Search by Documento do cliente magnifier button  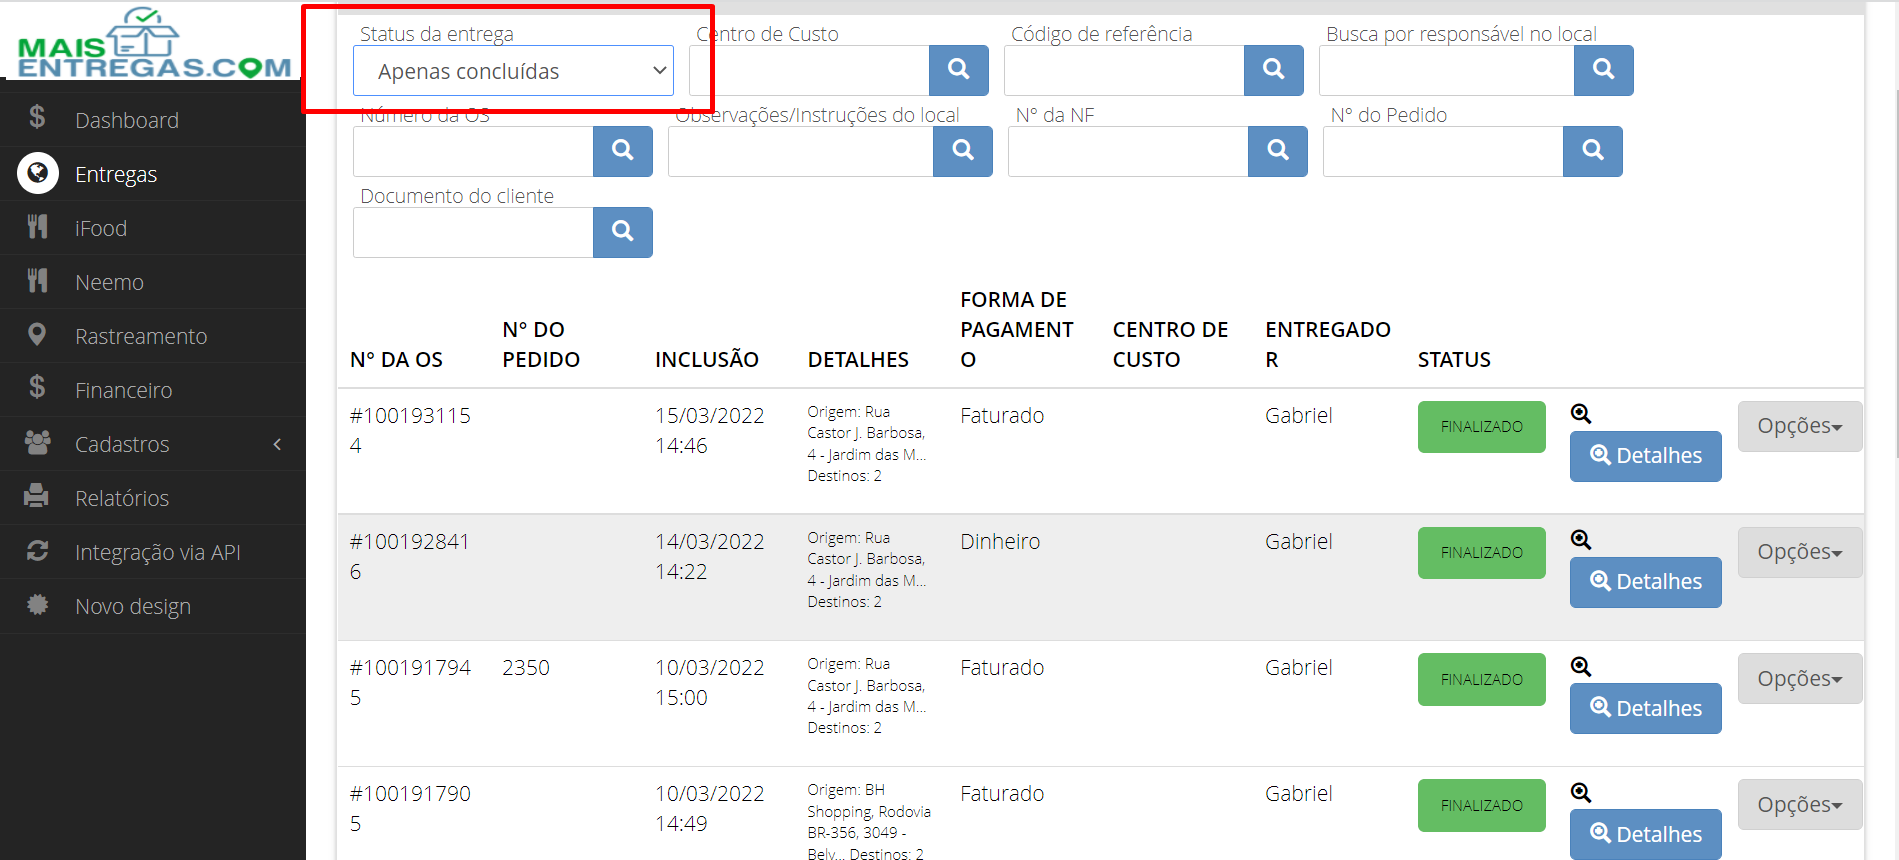coord(623,232)
